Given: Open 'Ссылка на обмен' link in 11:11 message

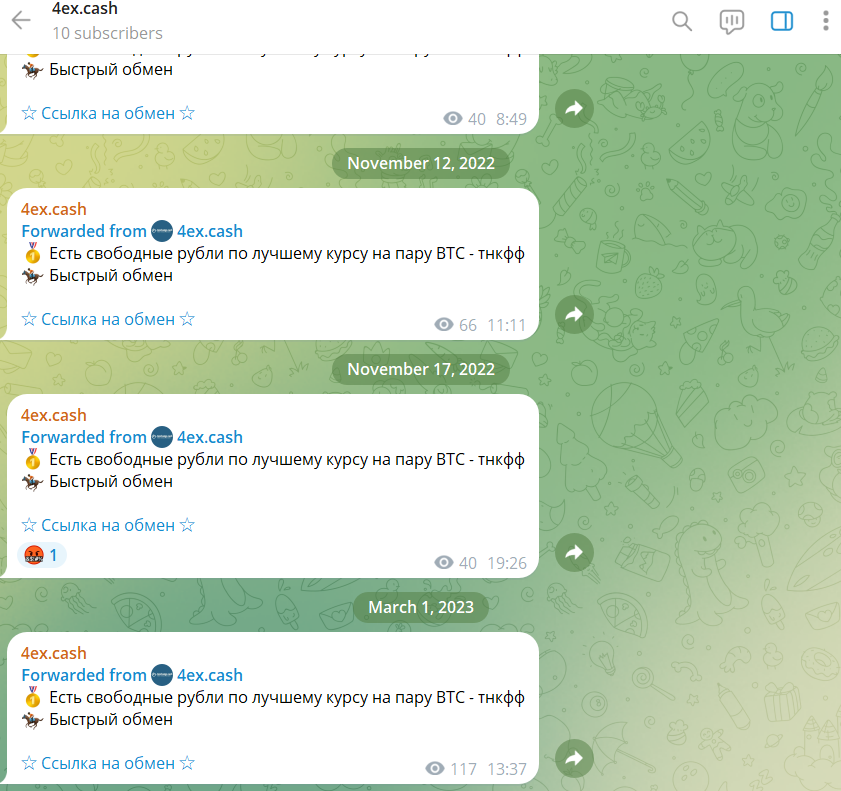Looking at the screenshot, I should pos(108,319).
